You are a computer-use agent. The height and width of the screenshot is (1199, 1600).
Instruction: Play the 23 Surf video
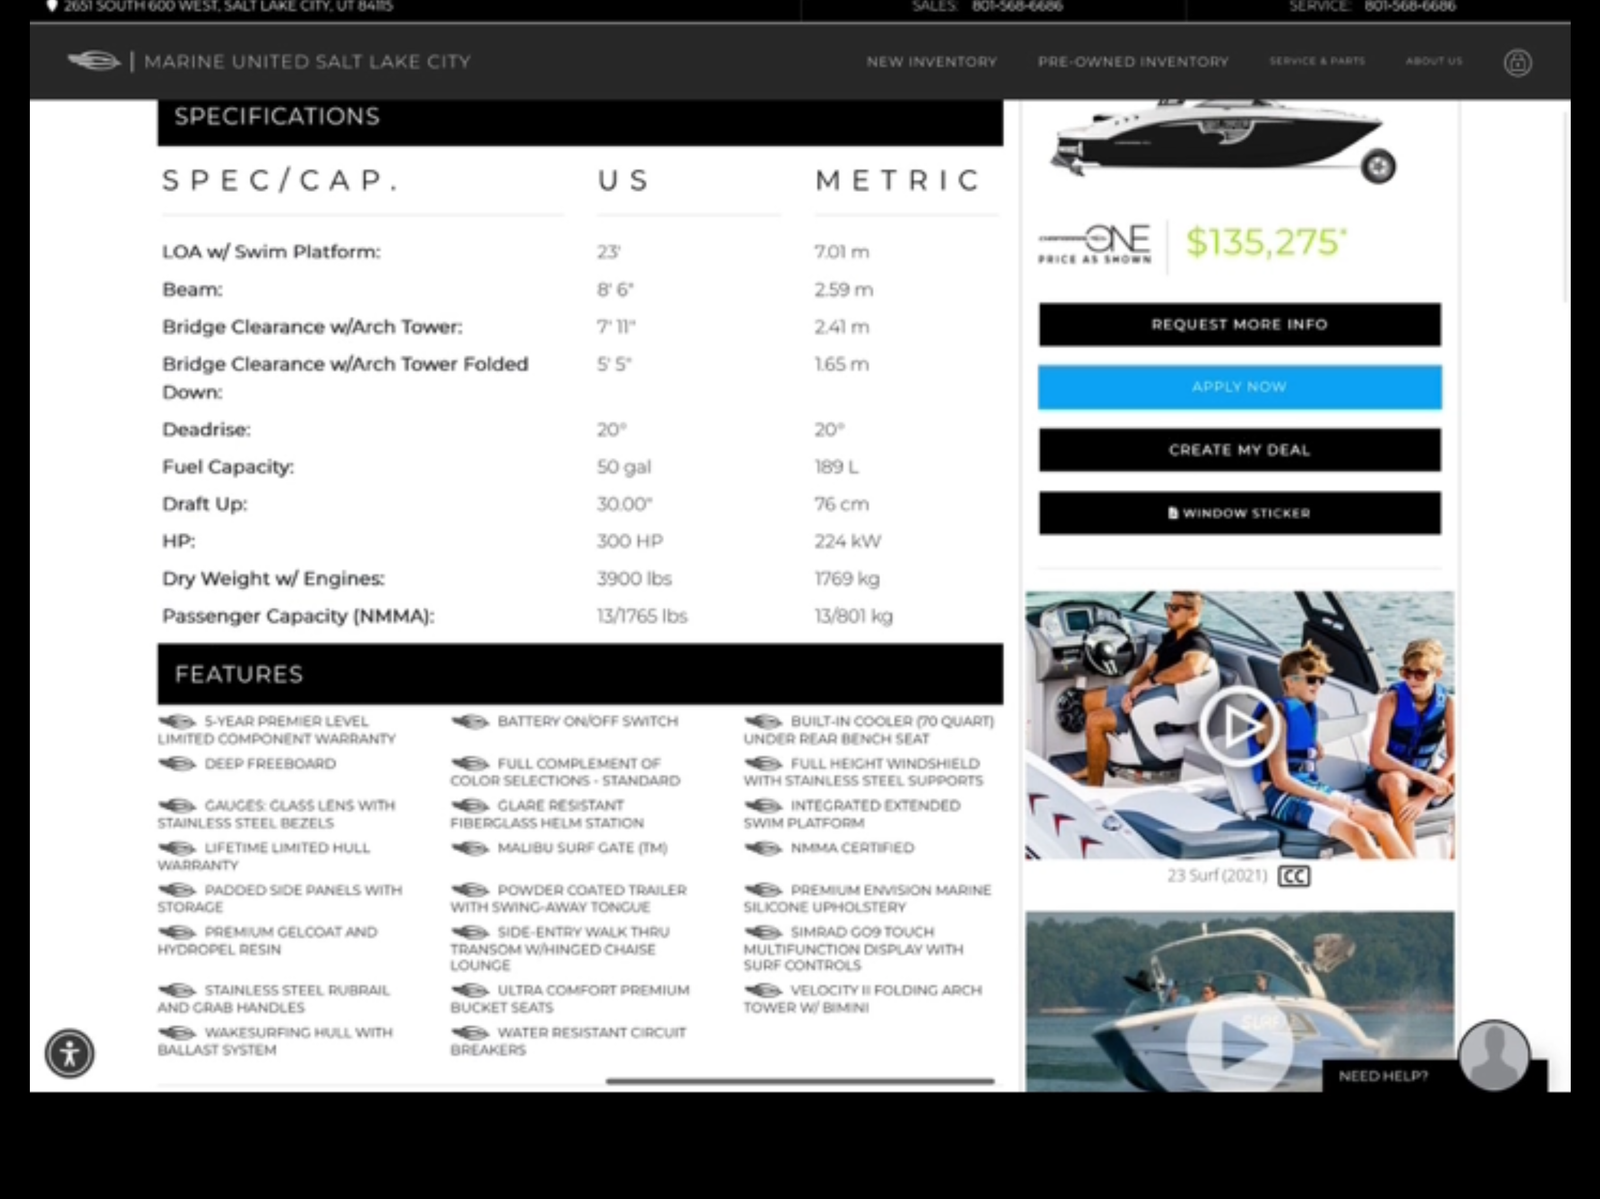tap(1238, 726)
